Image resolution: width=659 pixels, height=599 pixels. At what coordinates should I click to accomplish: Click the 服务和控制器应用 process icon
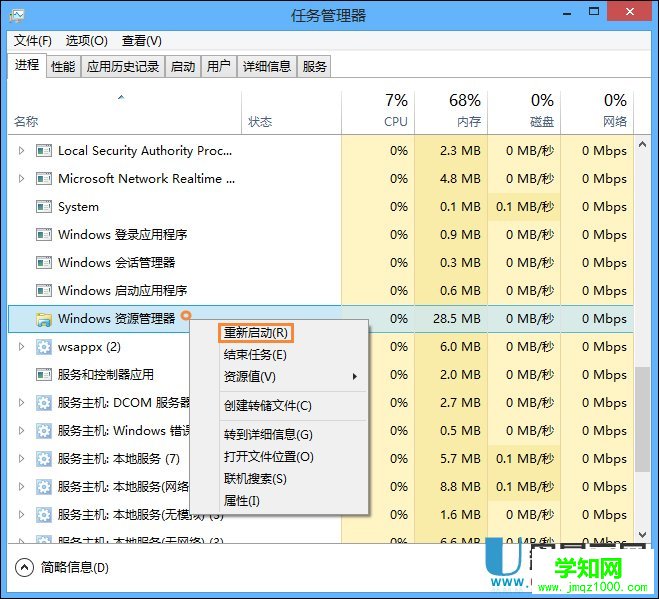[x=44, y=375]
